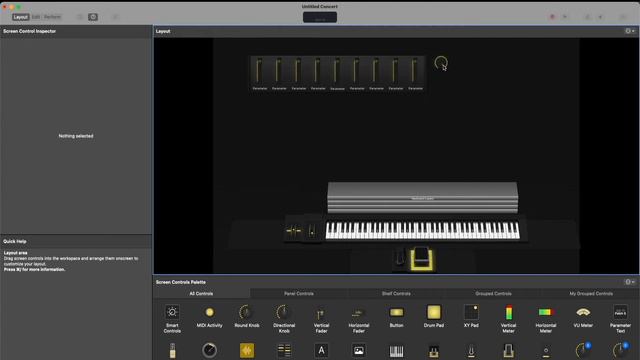Switch to the All Controls tab

(x=201, y=293)
